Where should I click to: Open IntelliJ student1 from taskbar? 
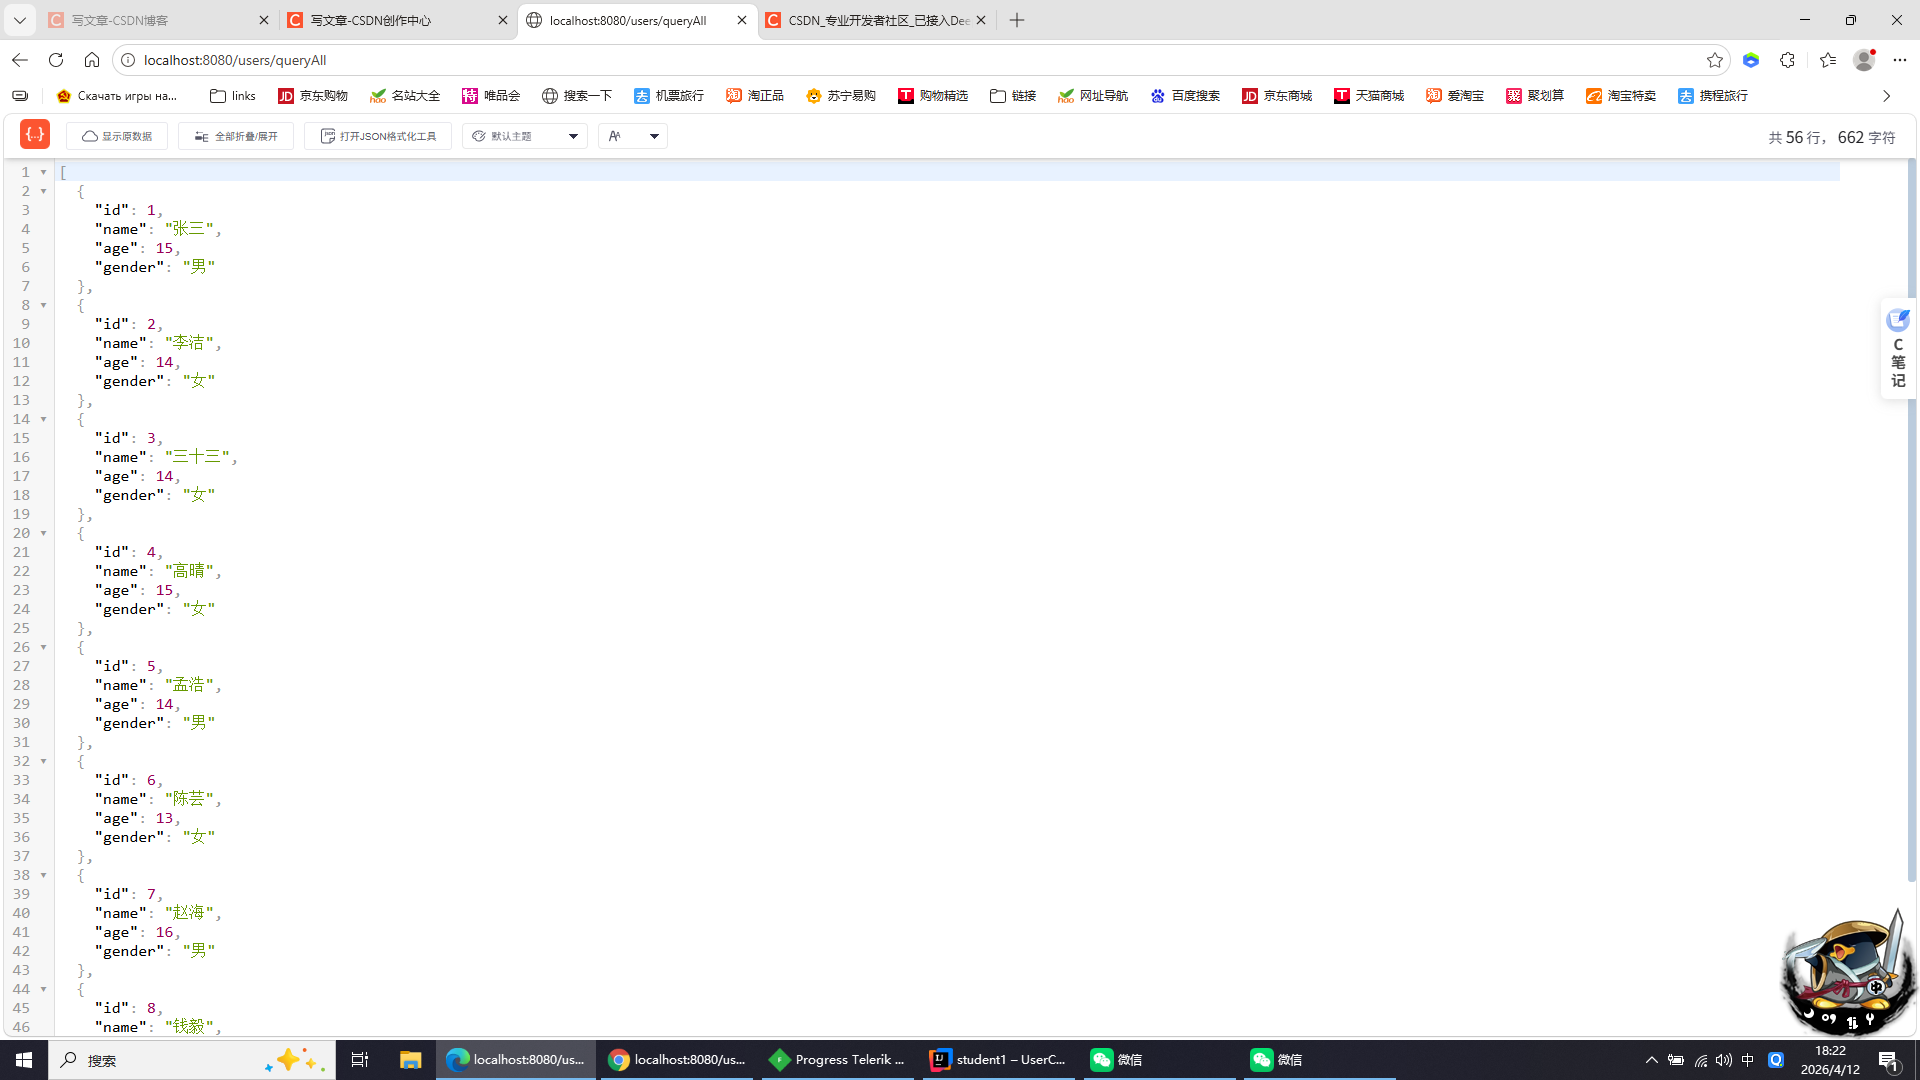[x=998, y=1060]
